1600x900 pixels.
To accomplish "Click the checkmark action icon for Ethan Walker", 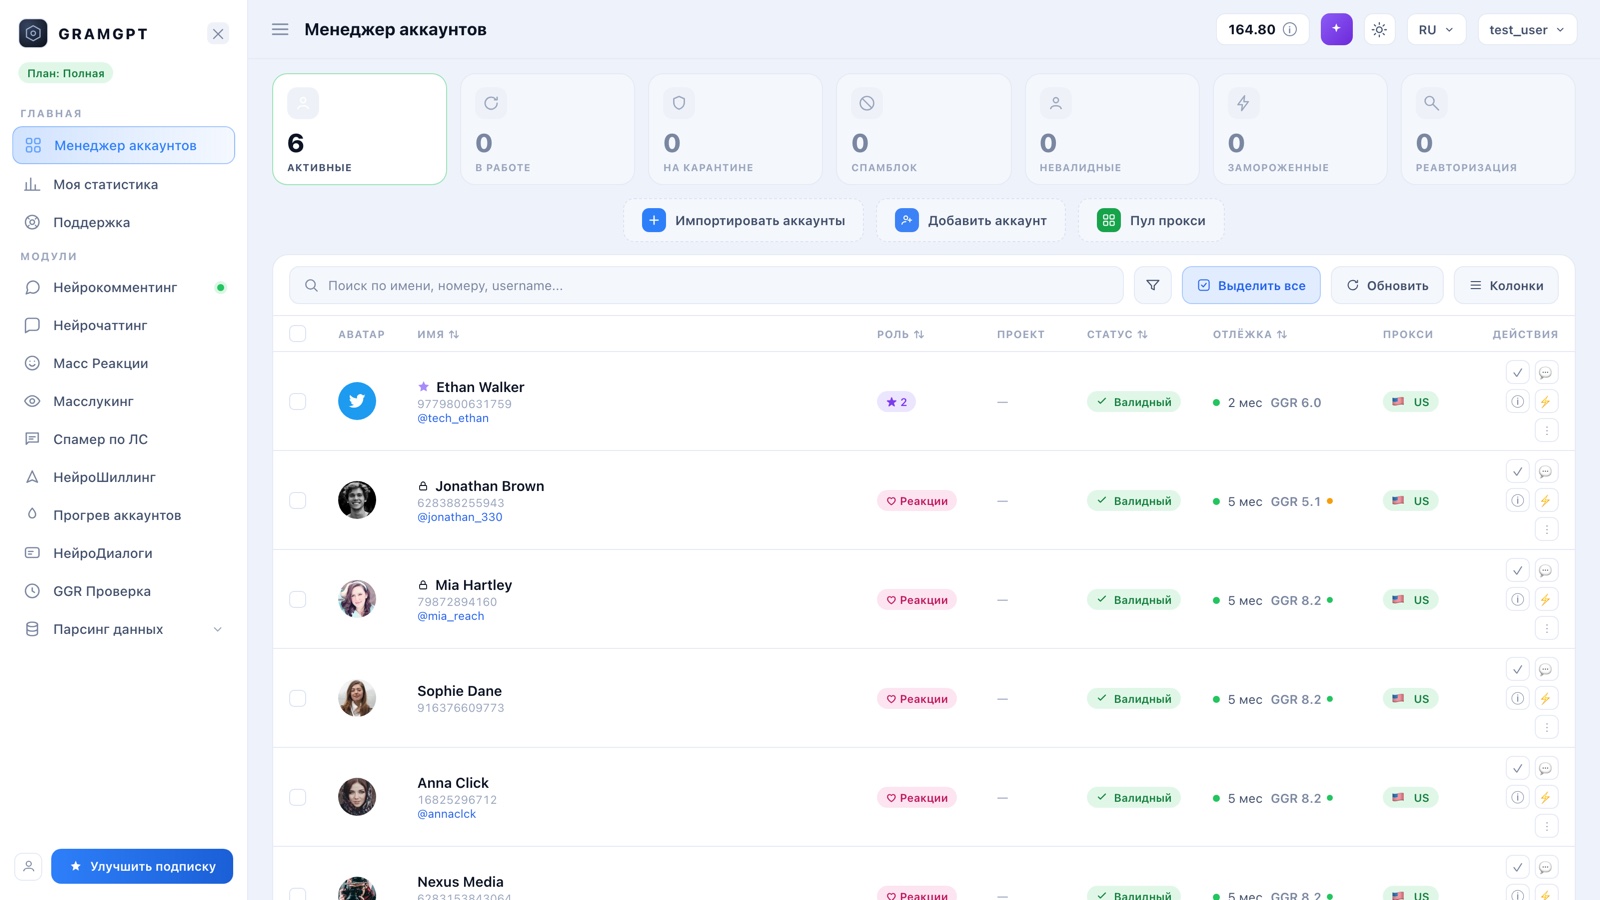I will coord(1518,373).
